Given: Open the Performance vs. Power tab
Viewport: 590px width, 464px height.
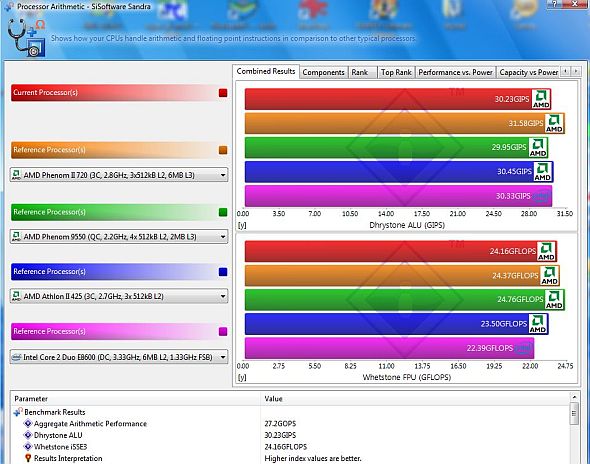Looking at the screenshot, I should 455,72.
